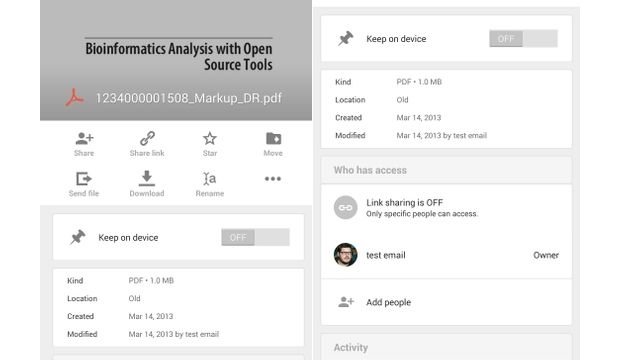This screenshot has height=360, width=639.
Task: Tap the Rename icon
Action: coord(209,179)
